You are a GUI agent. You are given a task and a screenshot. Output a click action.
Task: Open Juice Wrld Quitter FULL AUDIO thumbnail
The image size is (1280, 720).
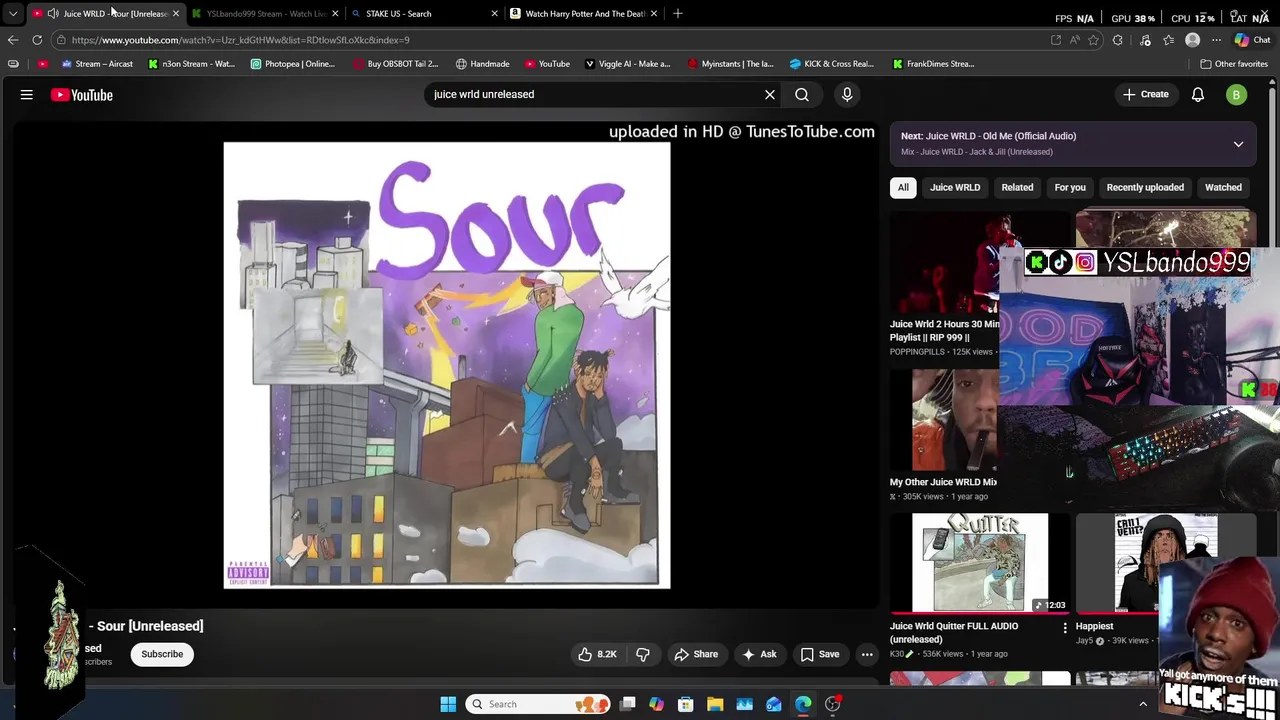coord(980,563)
